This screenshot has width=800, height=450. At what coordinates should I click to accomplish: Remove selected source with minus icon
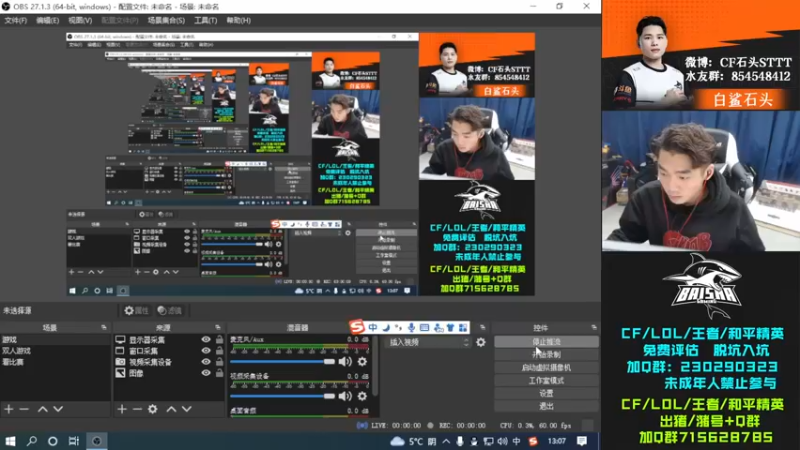[x=137, y=409]
